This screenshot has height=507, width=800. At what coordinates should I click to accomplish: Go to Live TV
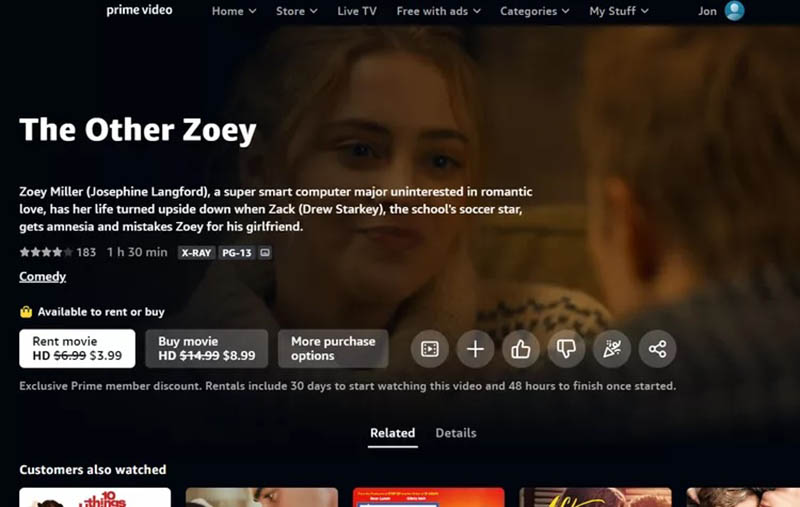(357, 11)
